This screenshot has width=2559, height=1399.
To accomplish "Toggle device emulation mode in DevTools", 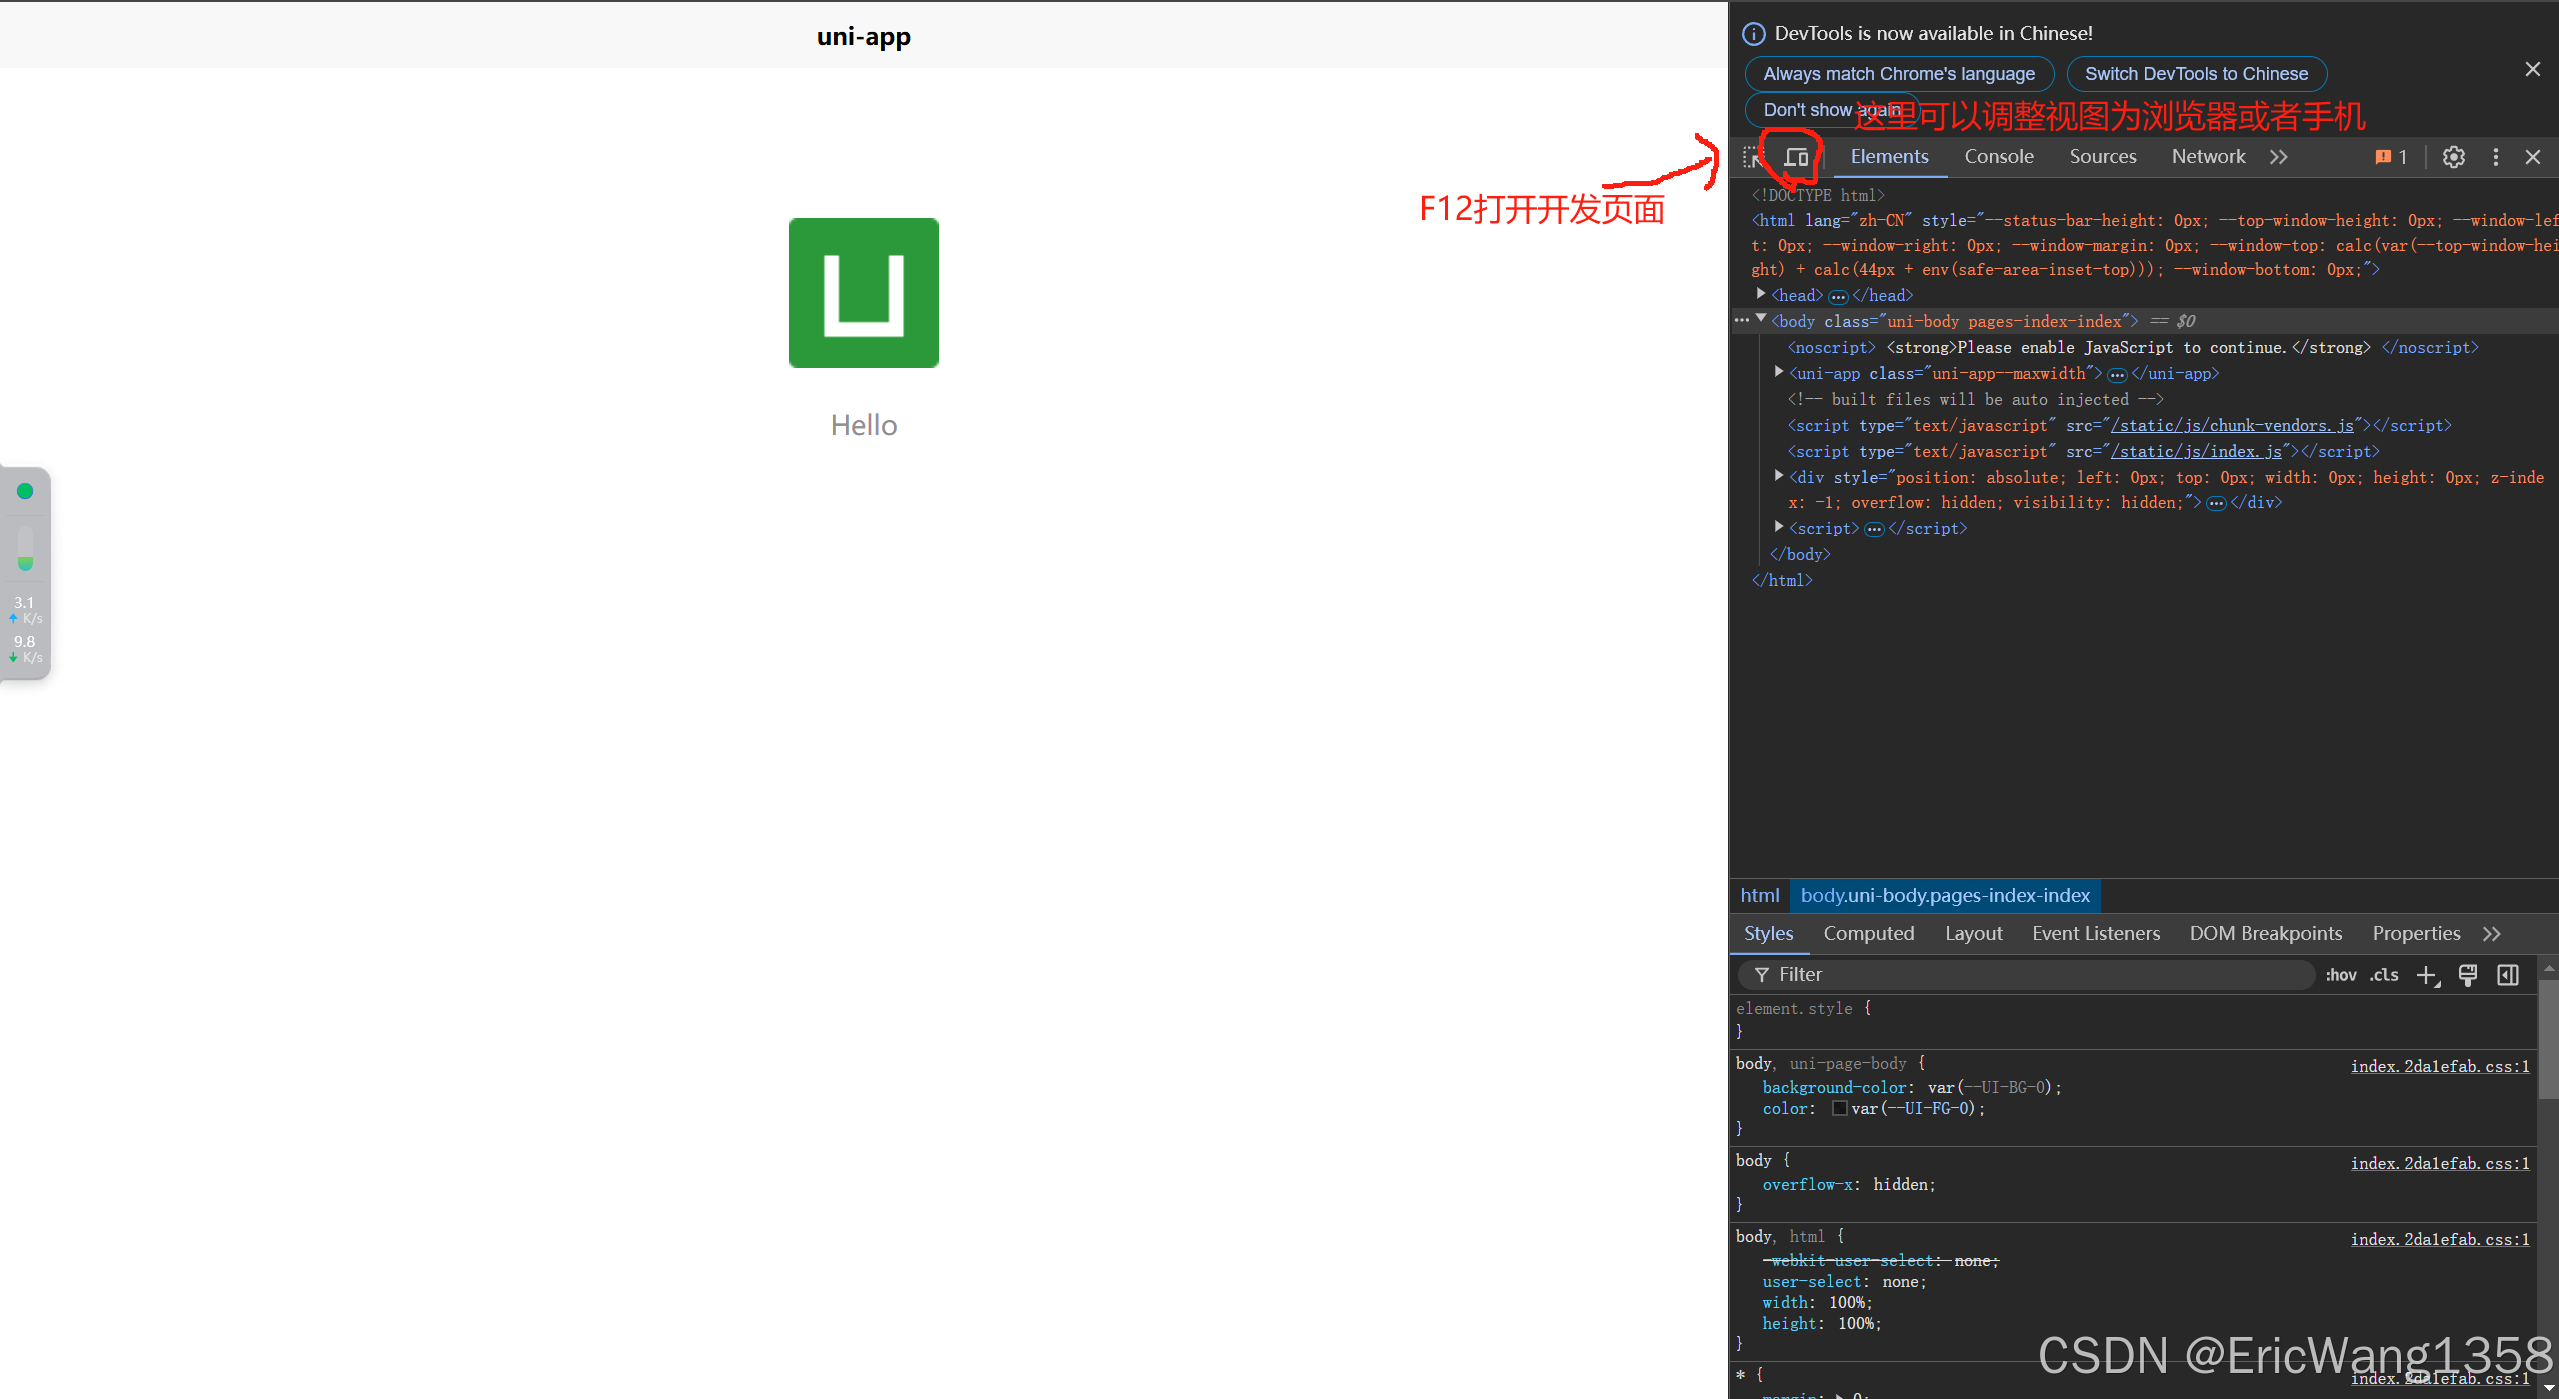I will tap(1794, 156).
